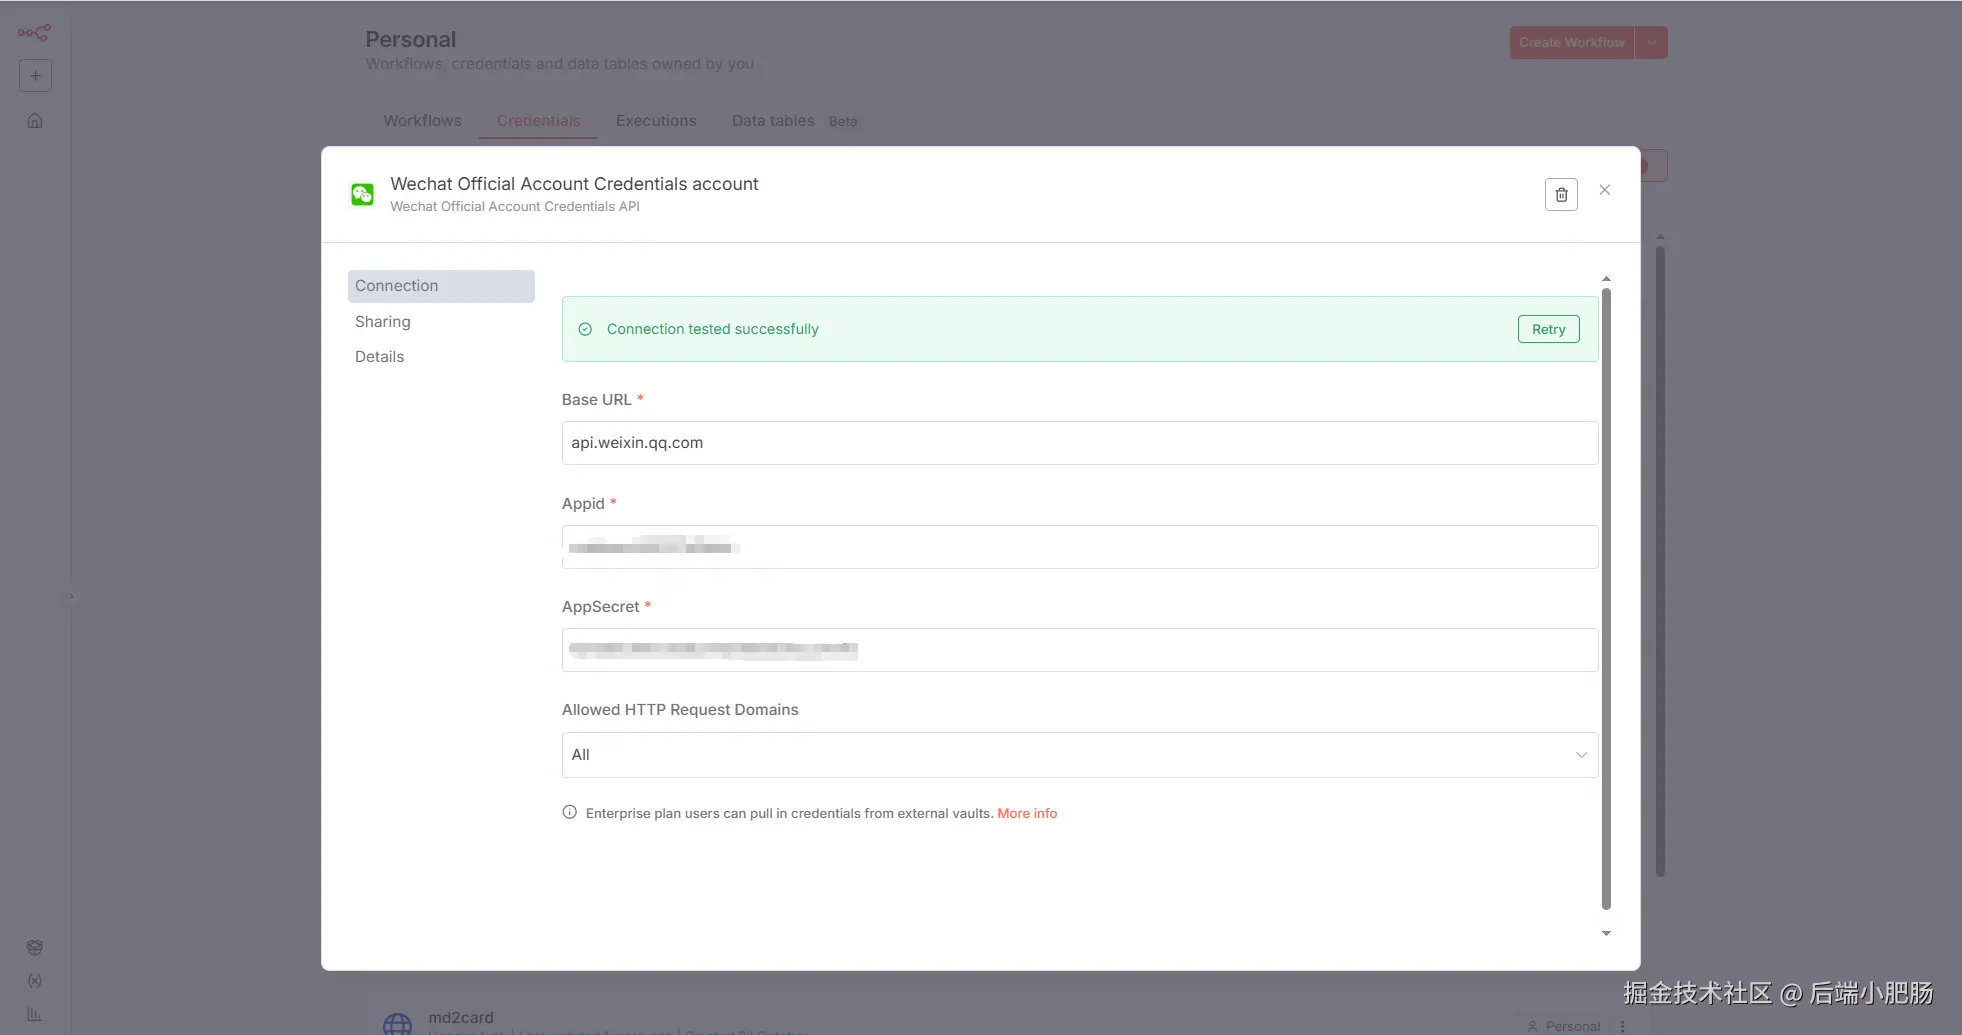
Task: Open Allowed HTTP Request Domains dropdown
Action: [x=1080, y=755]
